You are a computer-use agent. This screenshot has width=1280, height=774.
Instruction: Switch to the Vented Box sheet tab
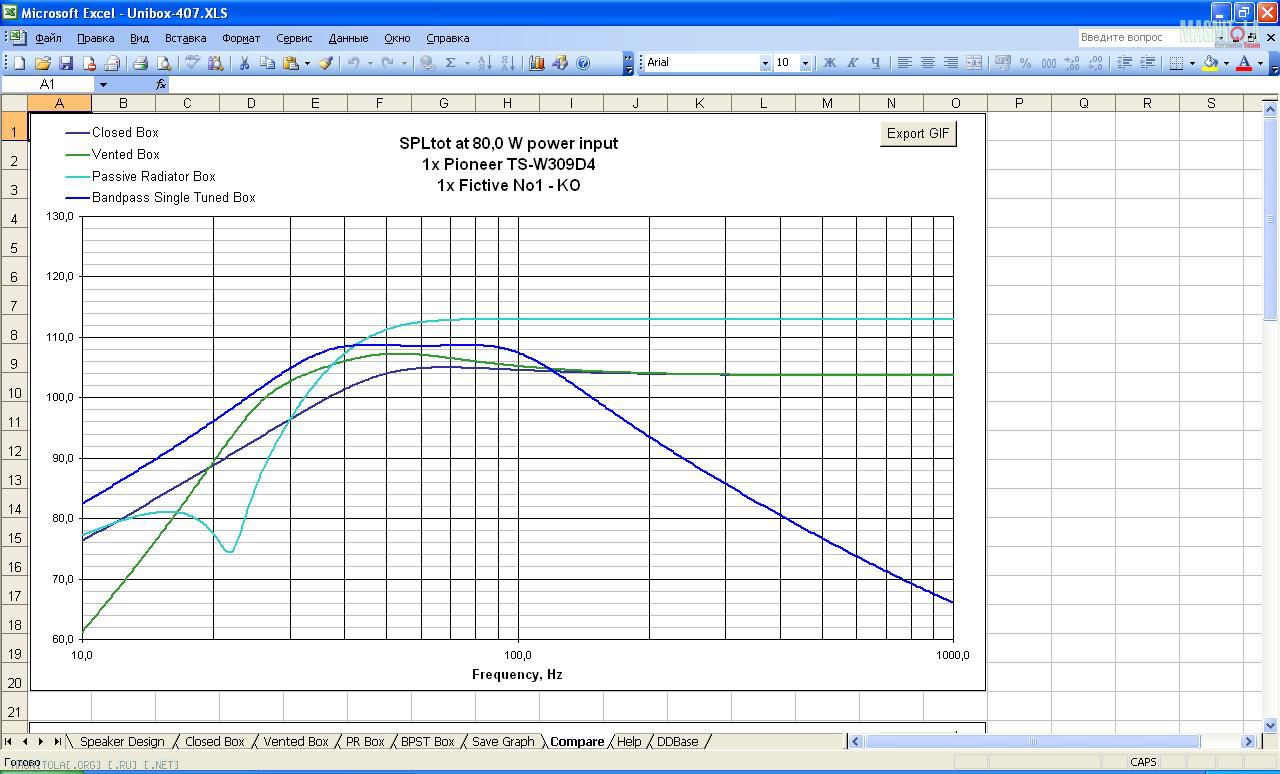(296, 741)
